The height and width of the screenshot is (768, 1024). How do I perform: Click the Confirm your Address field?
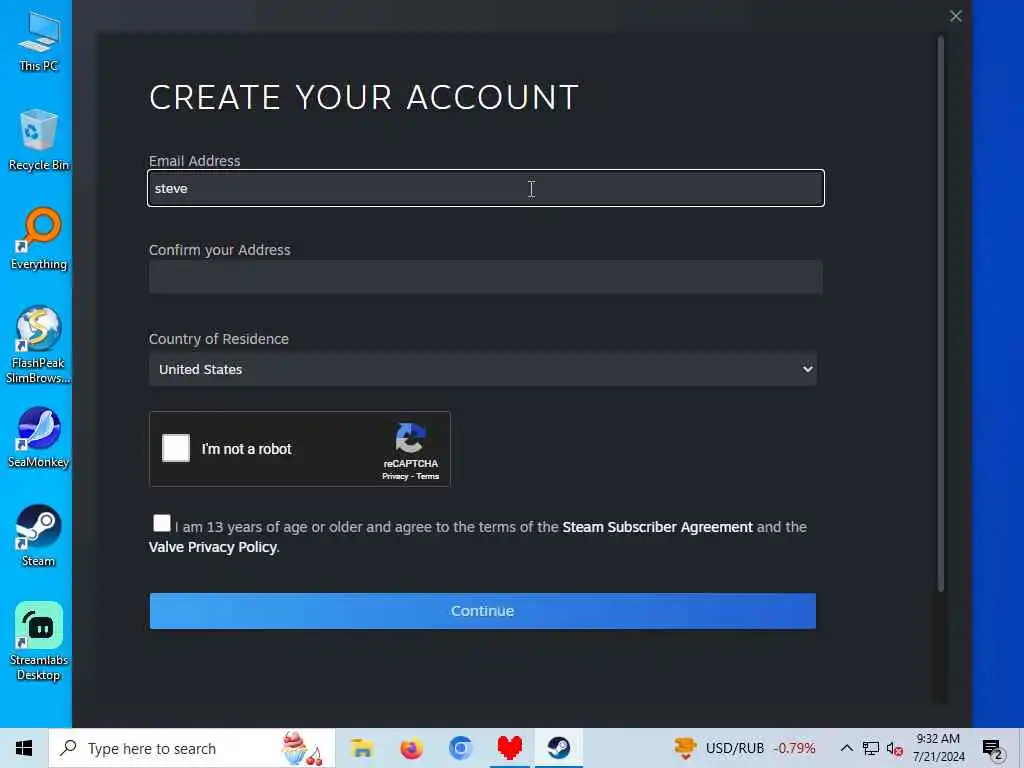click(x=486, y=277)
